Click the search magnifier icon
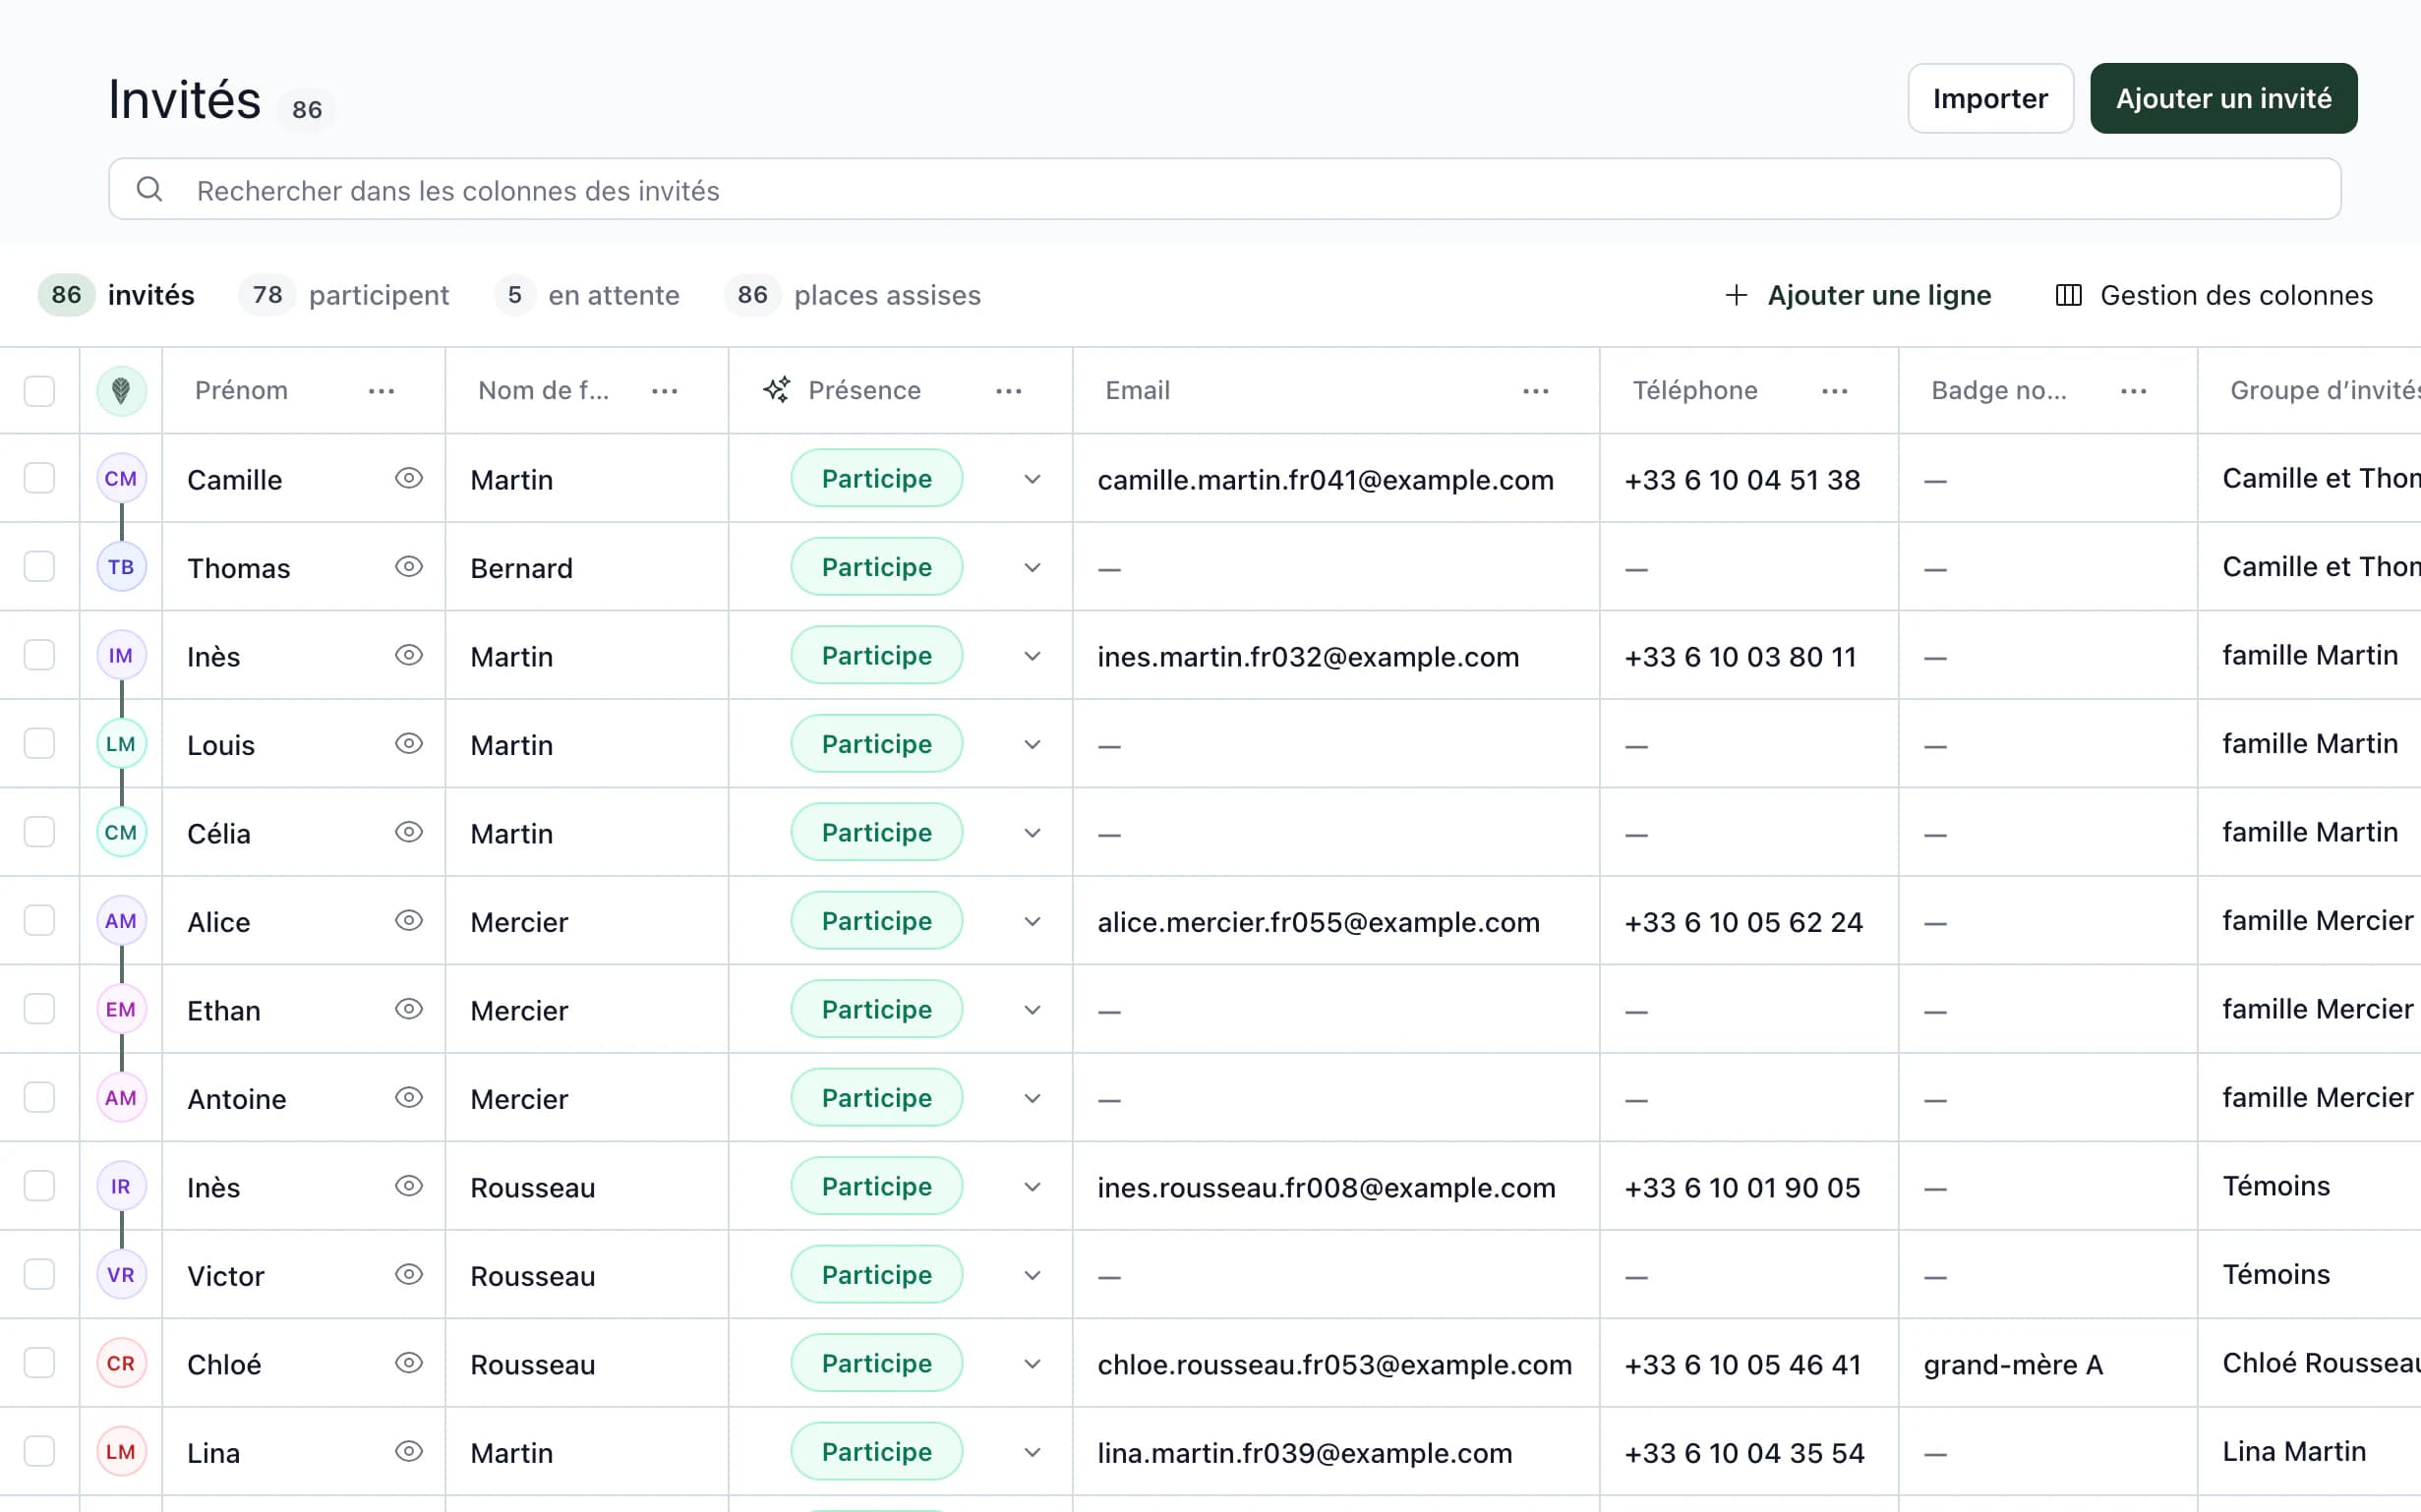Screen dimensions: 2421x1512 pyautogui.click(x=149, y=189)
